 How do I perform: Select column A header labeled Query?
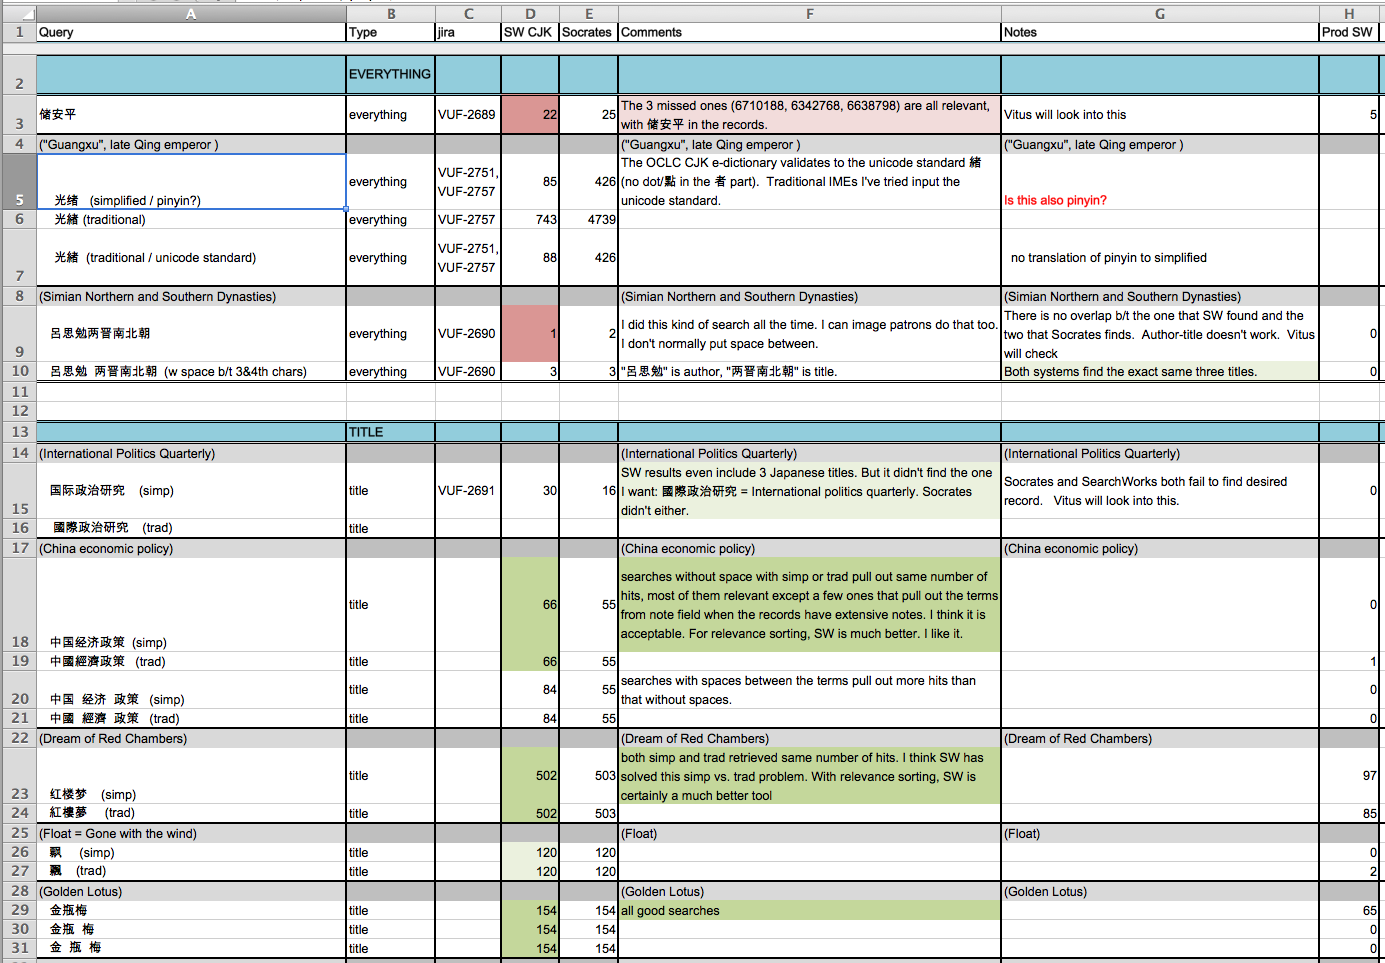click(x=190, y=14)
